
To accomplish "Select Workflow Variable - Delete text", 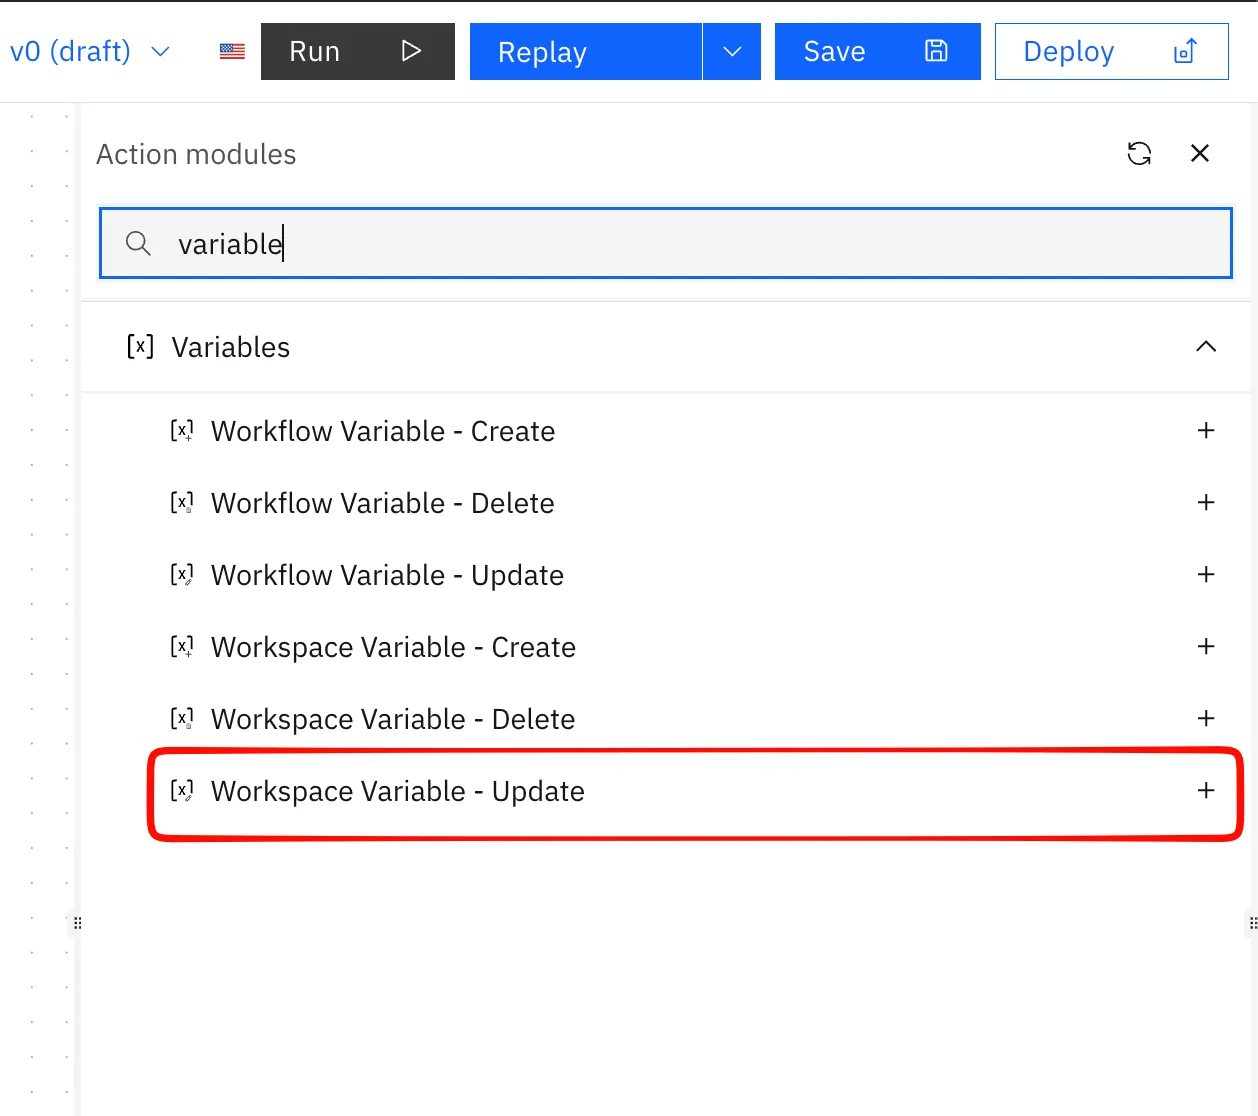I will pos(383,503).
